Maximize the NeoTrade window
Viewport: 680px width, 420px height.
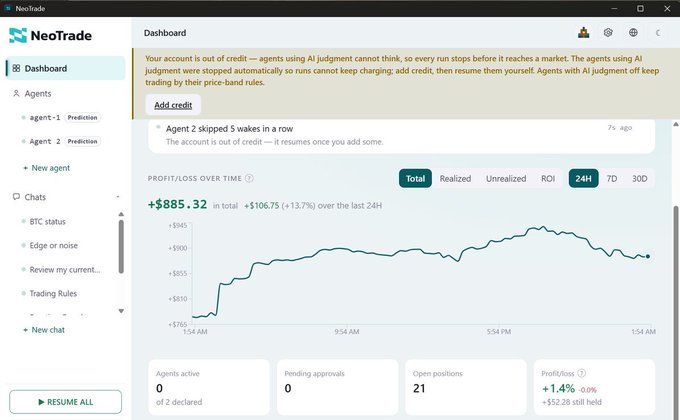[640, 8]
